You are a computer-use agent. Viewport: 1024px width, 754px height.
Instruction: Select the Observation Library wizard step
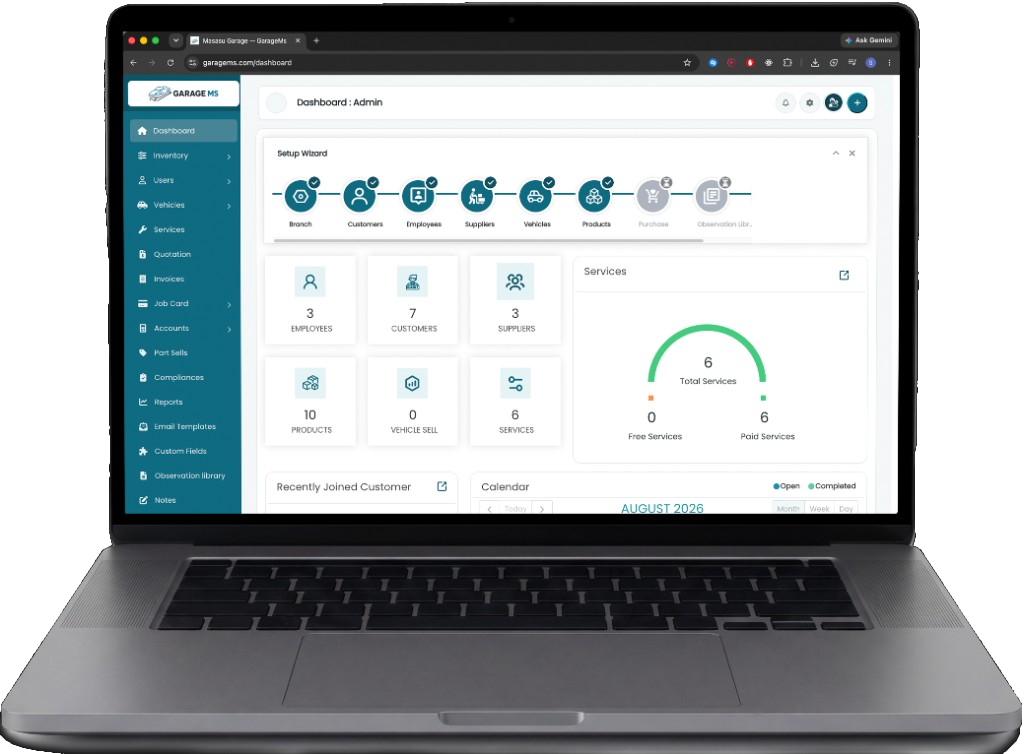click(x=712, y=196)
